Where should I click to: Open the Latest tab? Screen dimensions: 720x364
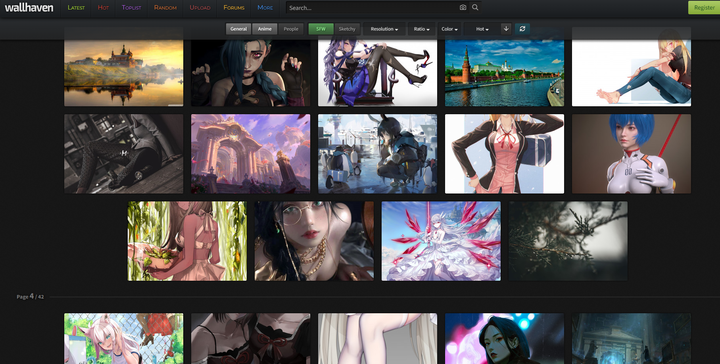[x=76, y=8]
